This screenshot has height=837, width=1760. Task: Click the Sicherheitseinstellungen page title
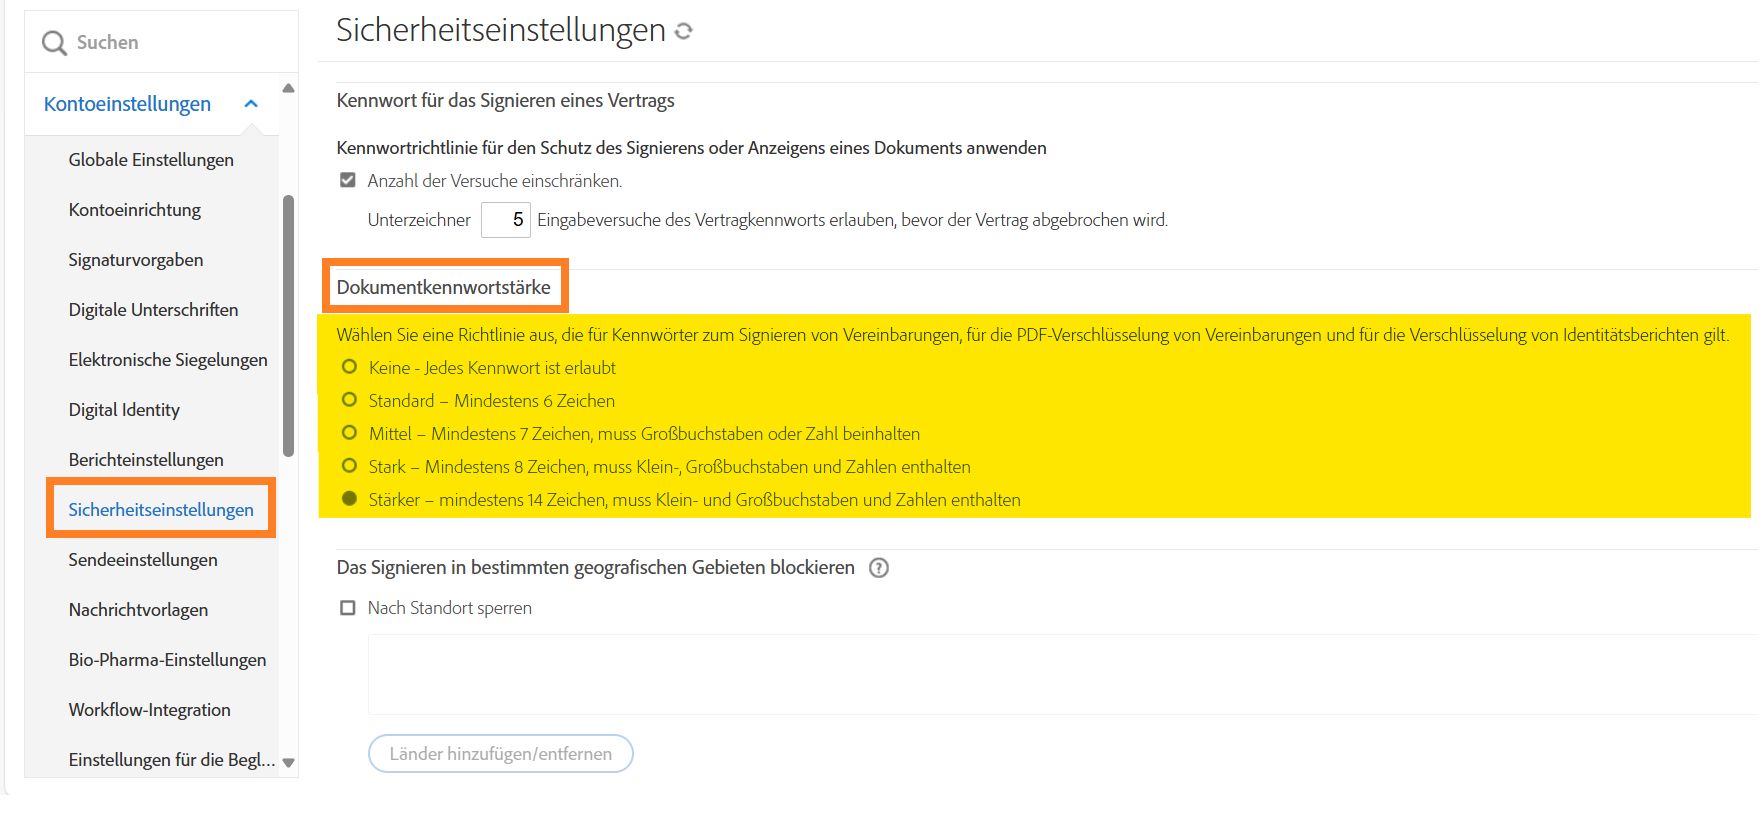(x=501, y=31)
